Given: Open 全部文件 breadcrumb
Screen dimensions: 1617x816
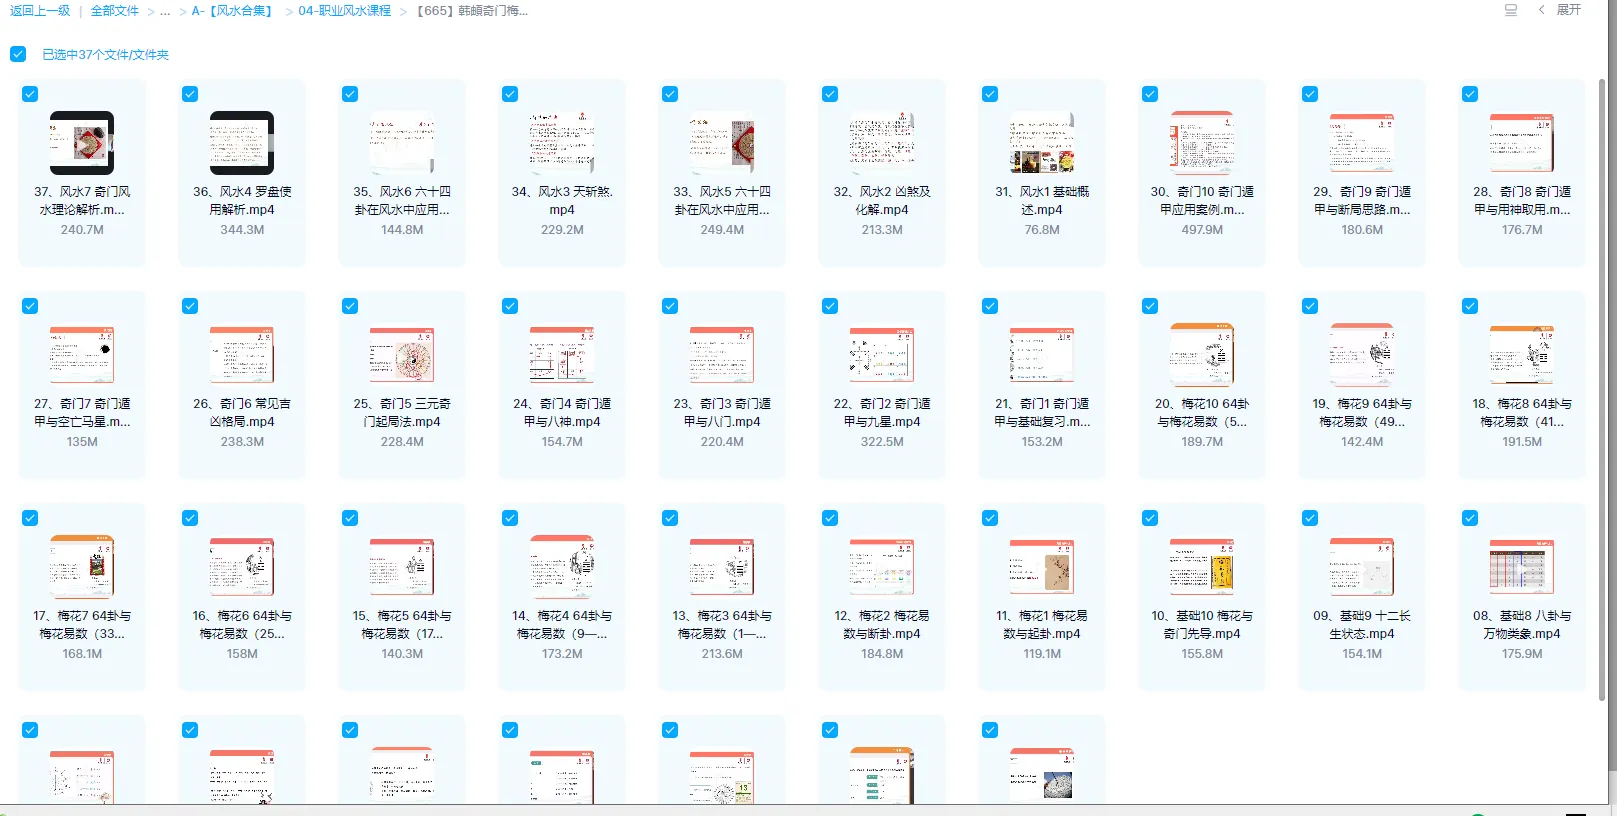Looking at the screenshot, I should coord(115,11).
